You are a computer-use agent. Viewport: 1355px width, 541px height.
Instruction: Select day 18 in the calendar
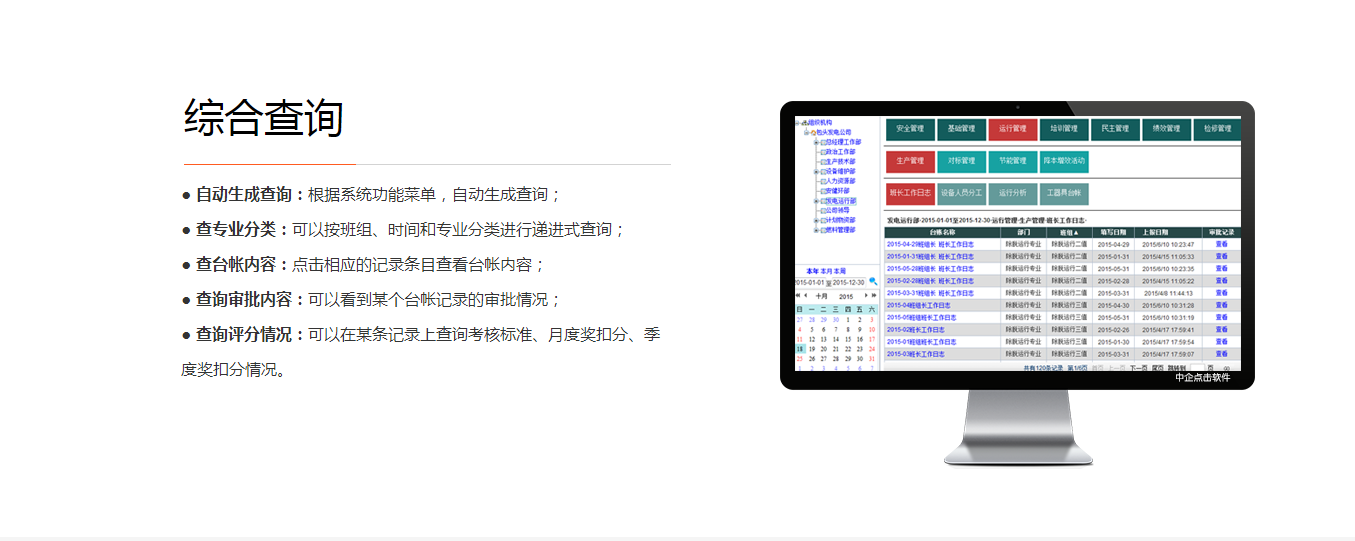[800, 348]
